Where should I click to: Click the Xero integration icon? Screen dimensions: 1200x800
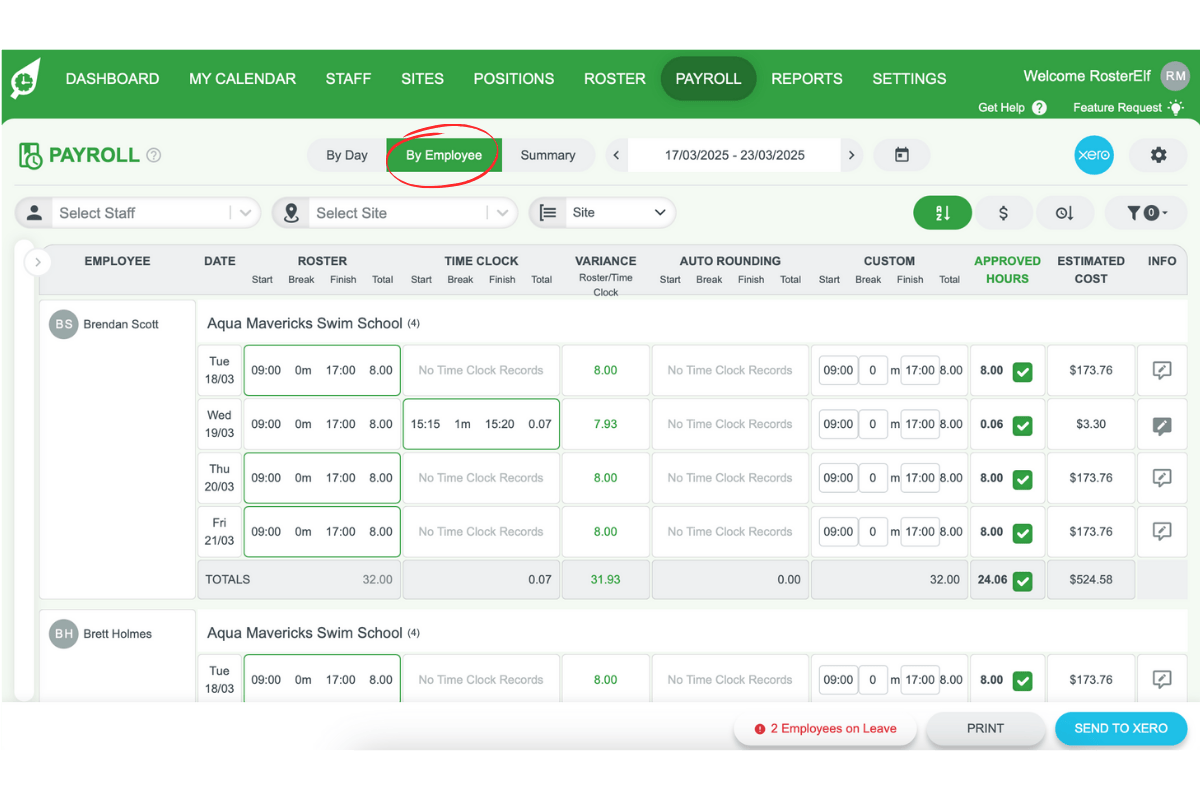click(x=1094, y=155)
